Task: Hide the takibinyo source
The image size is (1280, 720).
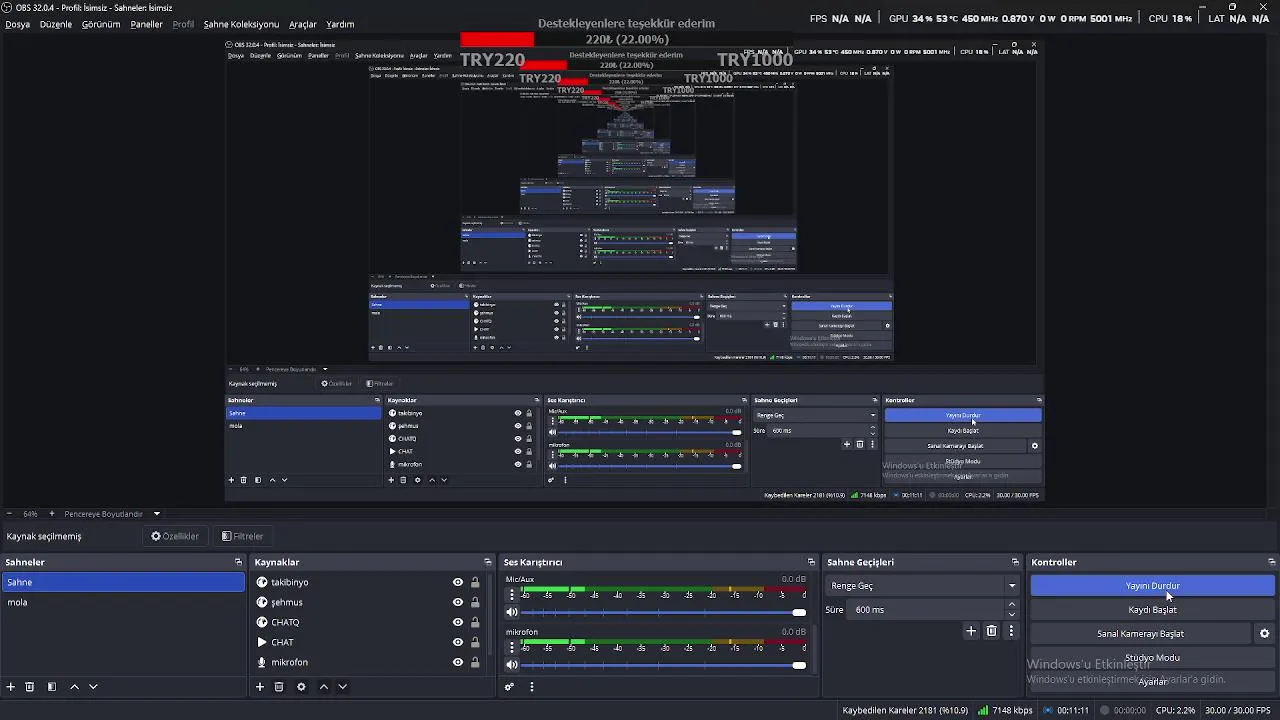Action: 458,582
